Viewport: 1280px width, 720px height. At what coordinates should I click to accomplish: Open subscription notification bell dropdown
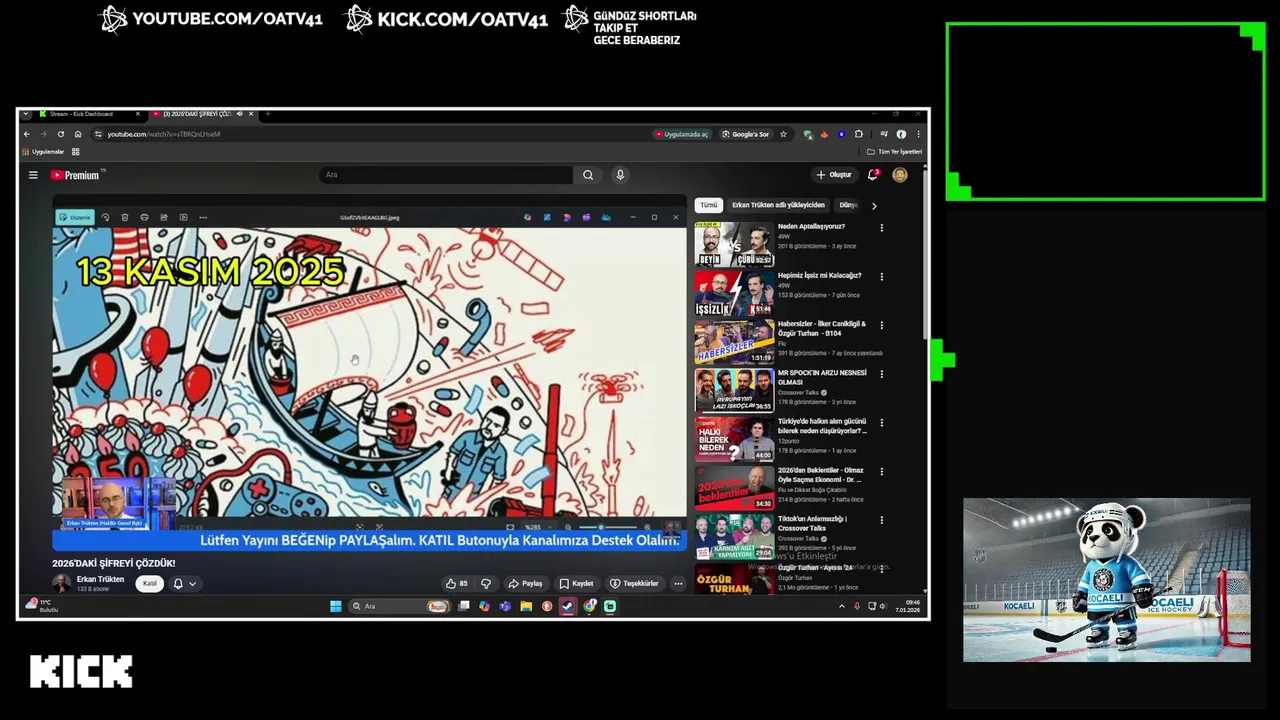184,583
